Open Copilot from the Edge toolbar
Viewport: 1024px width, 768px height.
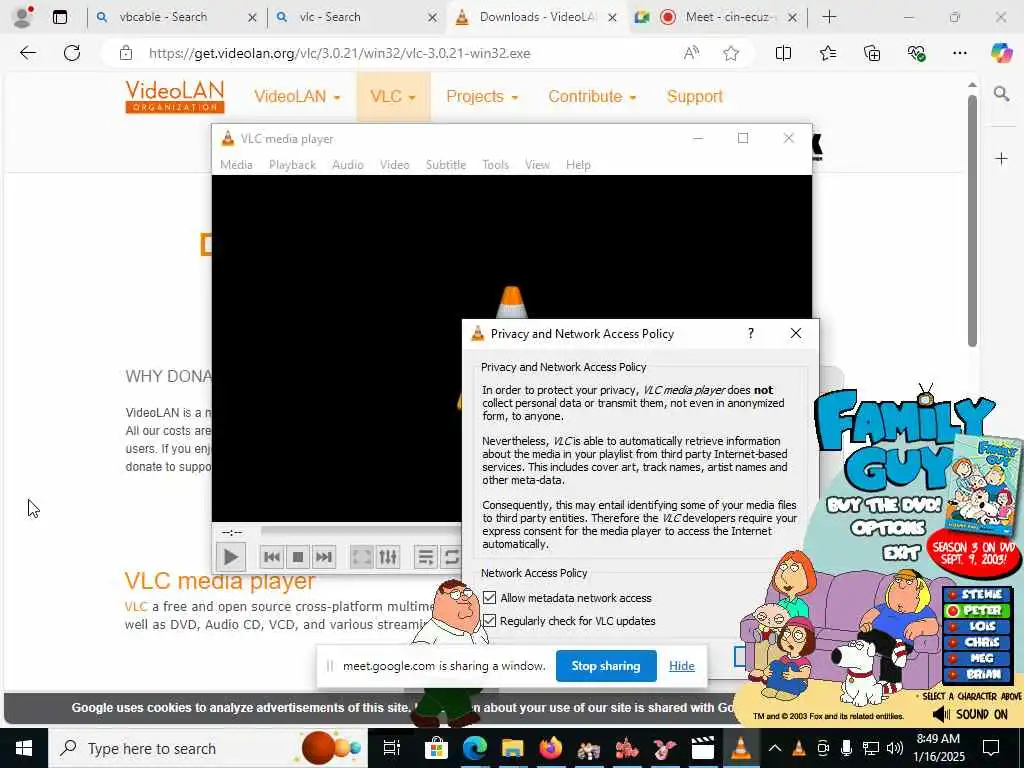pos(1001,53)
